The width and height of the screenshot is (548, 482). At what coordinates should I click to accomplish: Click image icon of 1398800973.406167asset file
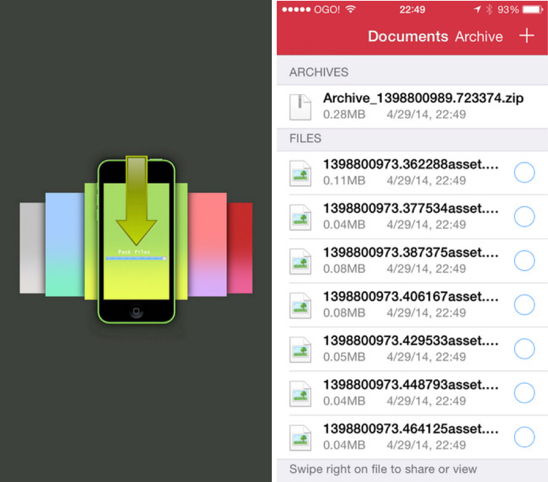[300, 305]
